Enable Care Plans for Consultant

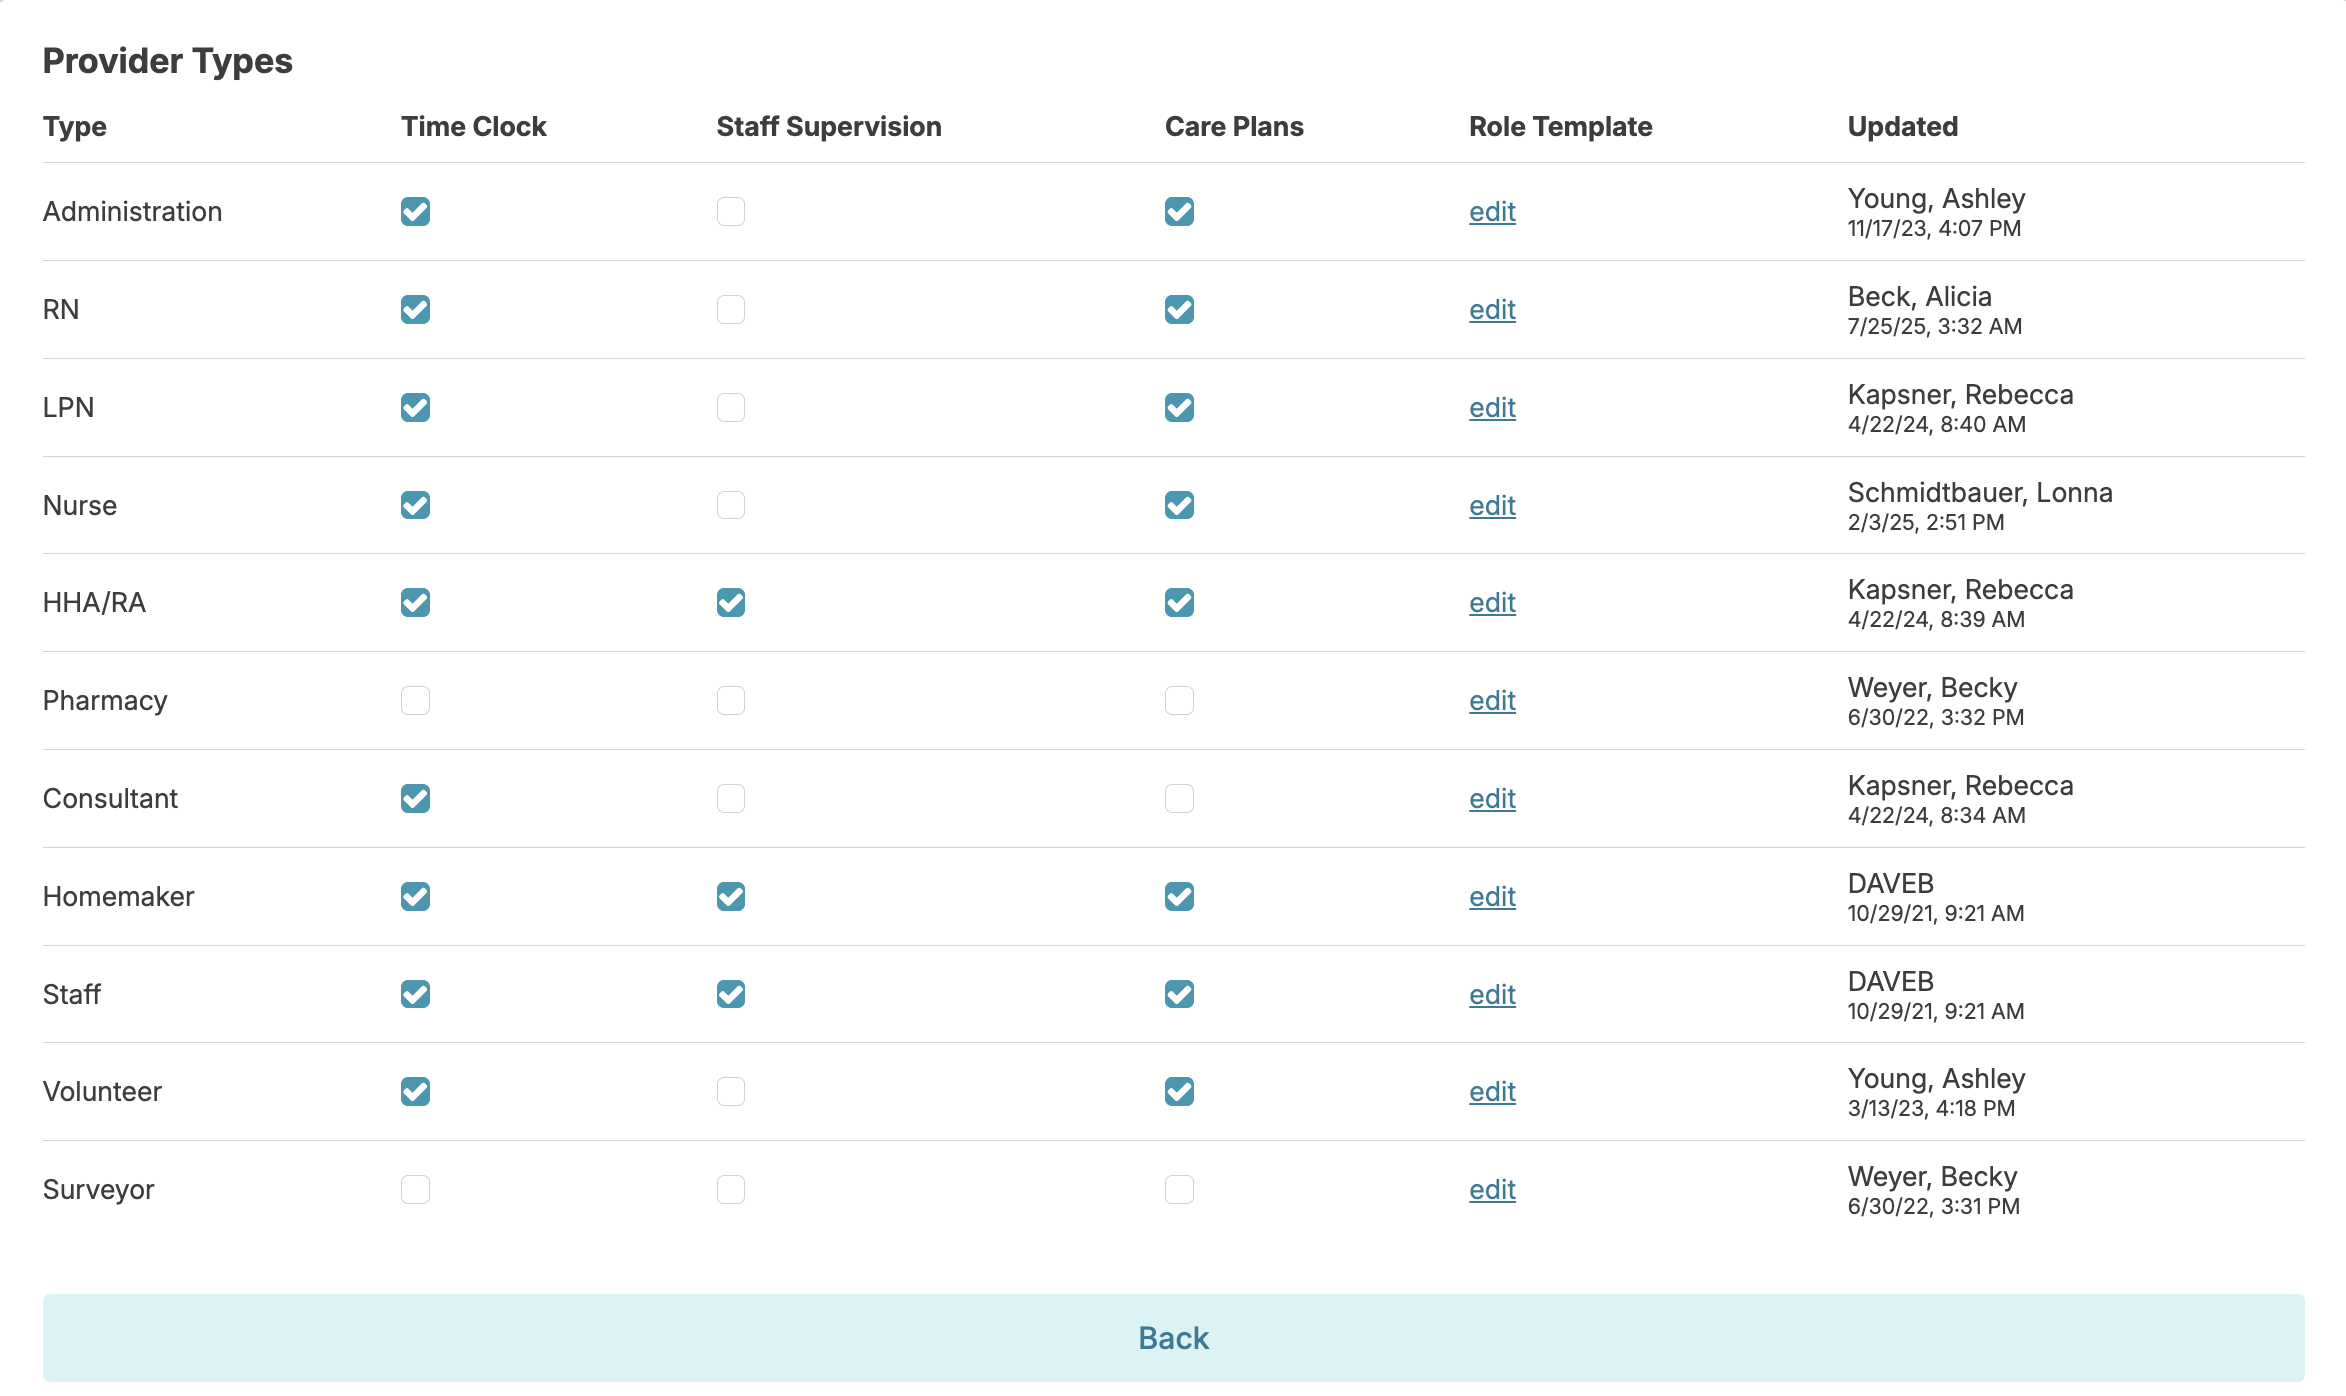click(1179, 799)
